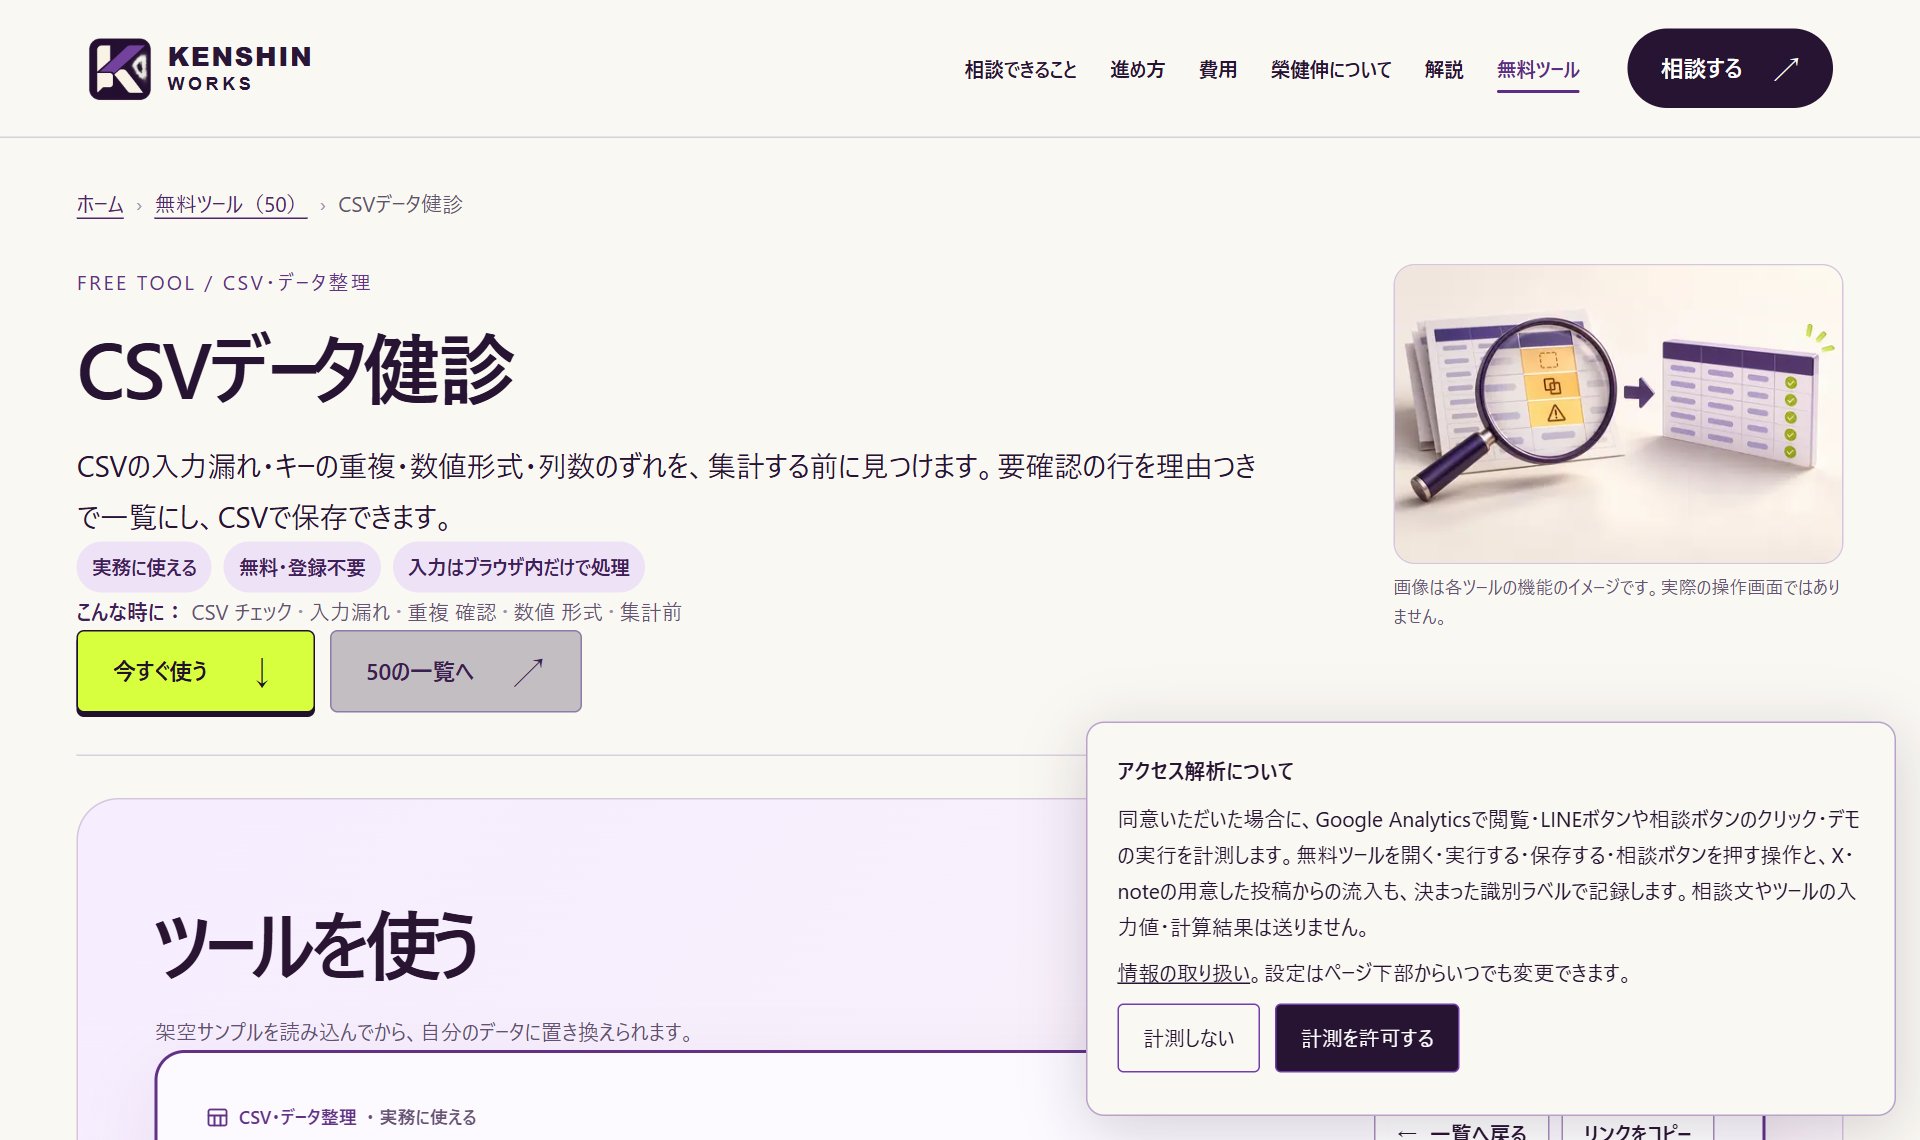
Task: Click the dark 相談する button
Action: pyautogui.click(x=1729, y=68)
